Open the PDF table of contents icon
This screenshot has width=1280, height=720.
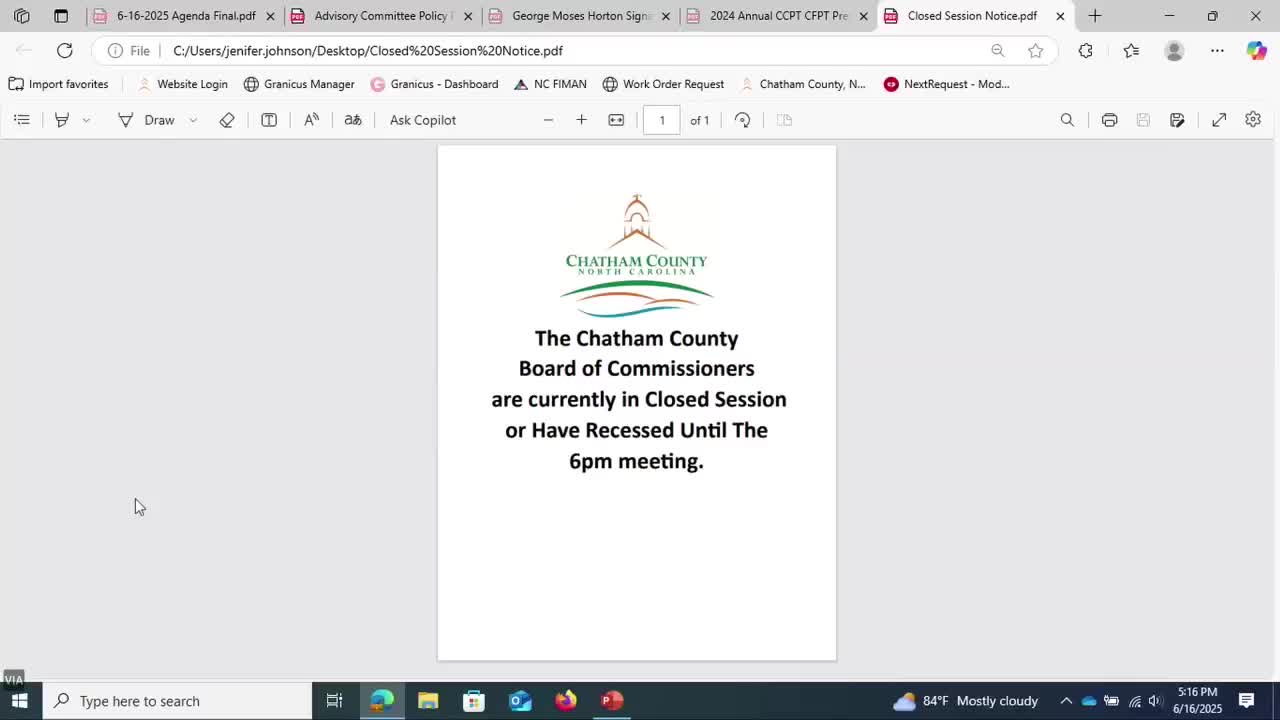point(22,120)
